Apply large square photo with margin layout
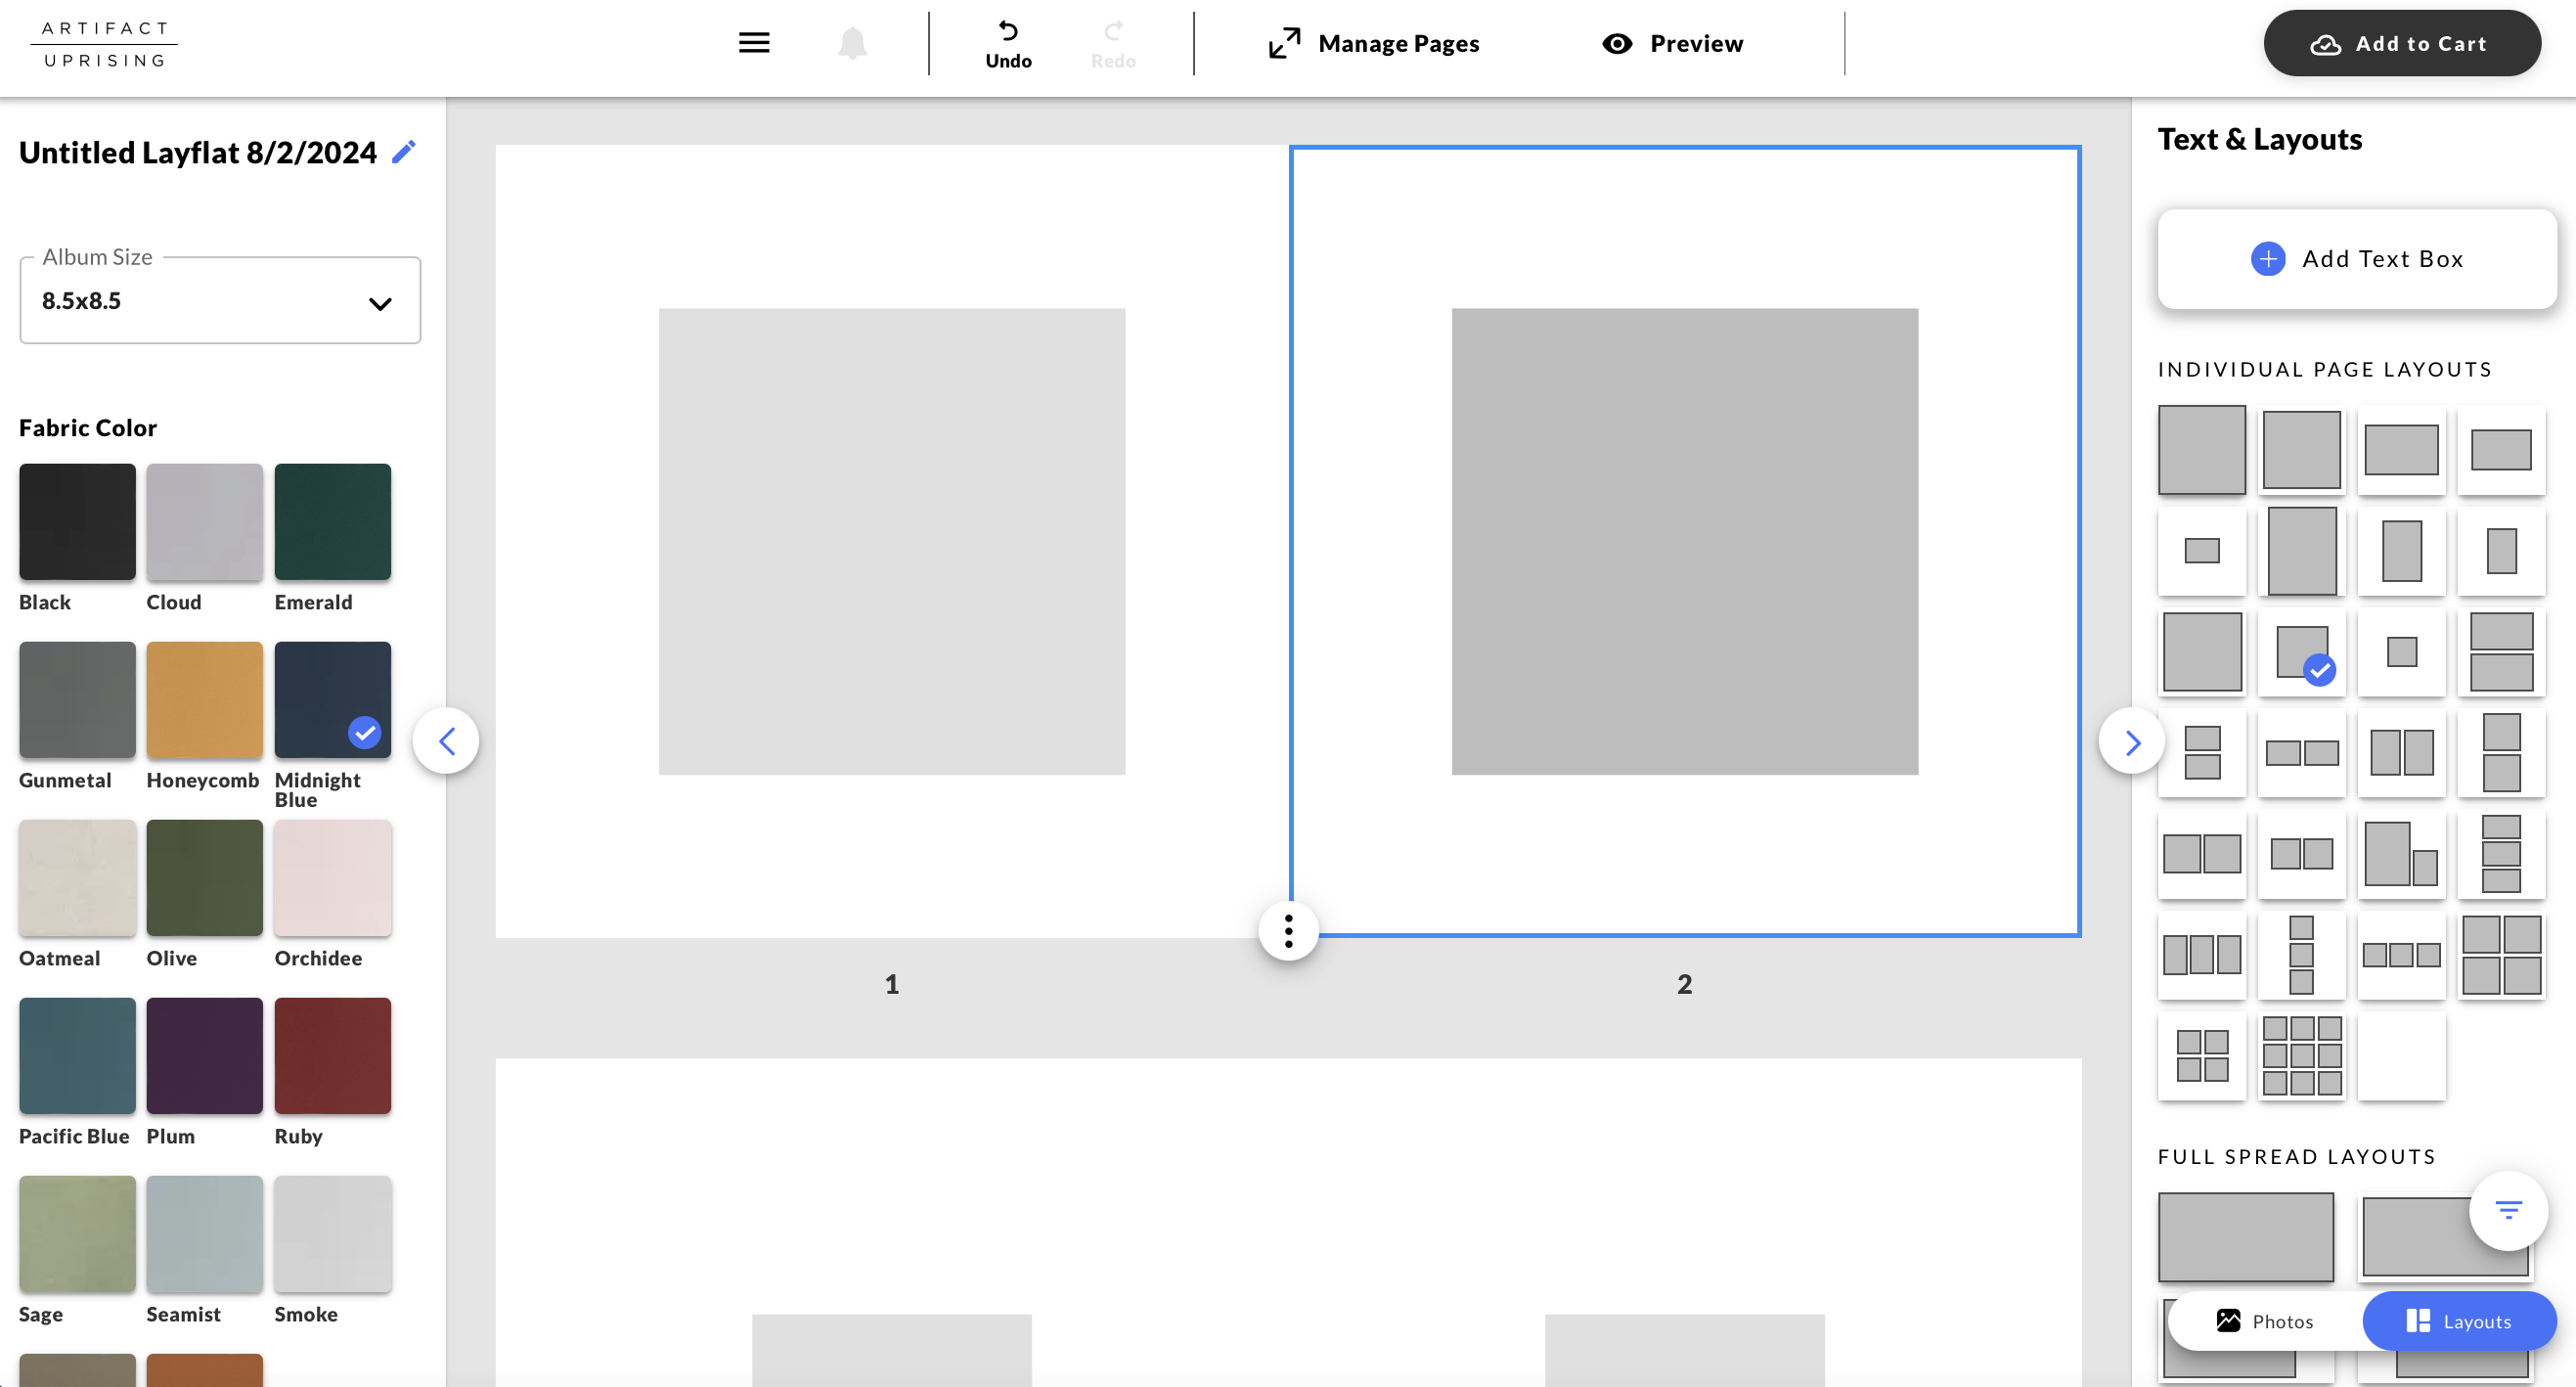 2301,449
